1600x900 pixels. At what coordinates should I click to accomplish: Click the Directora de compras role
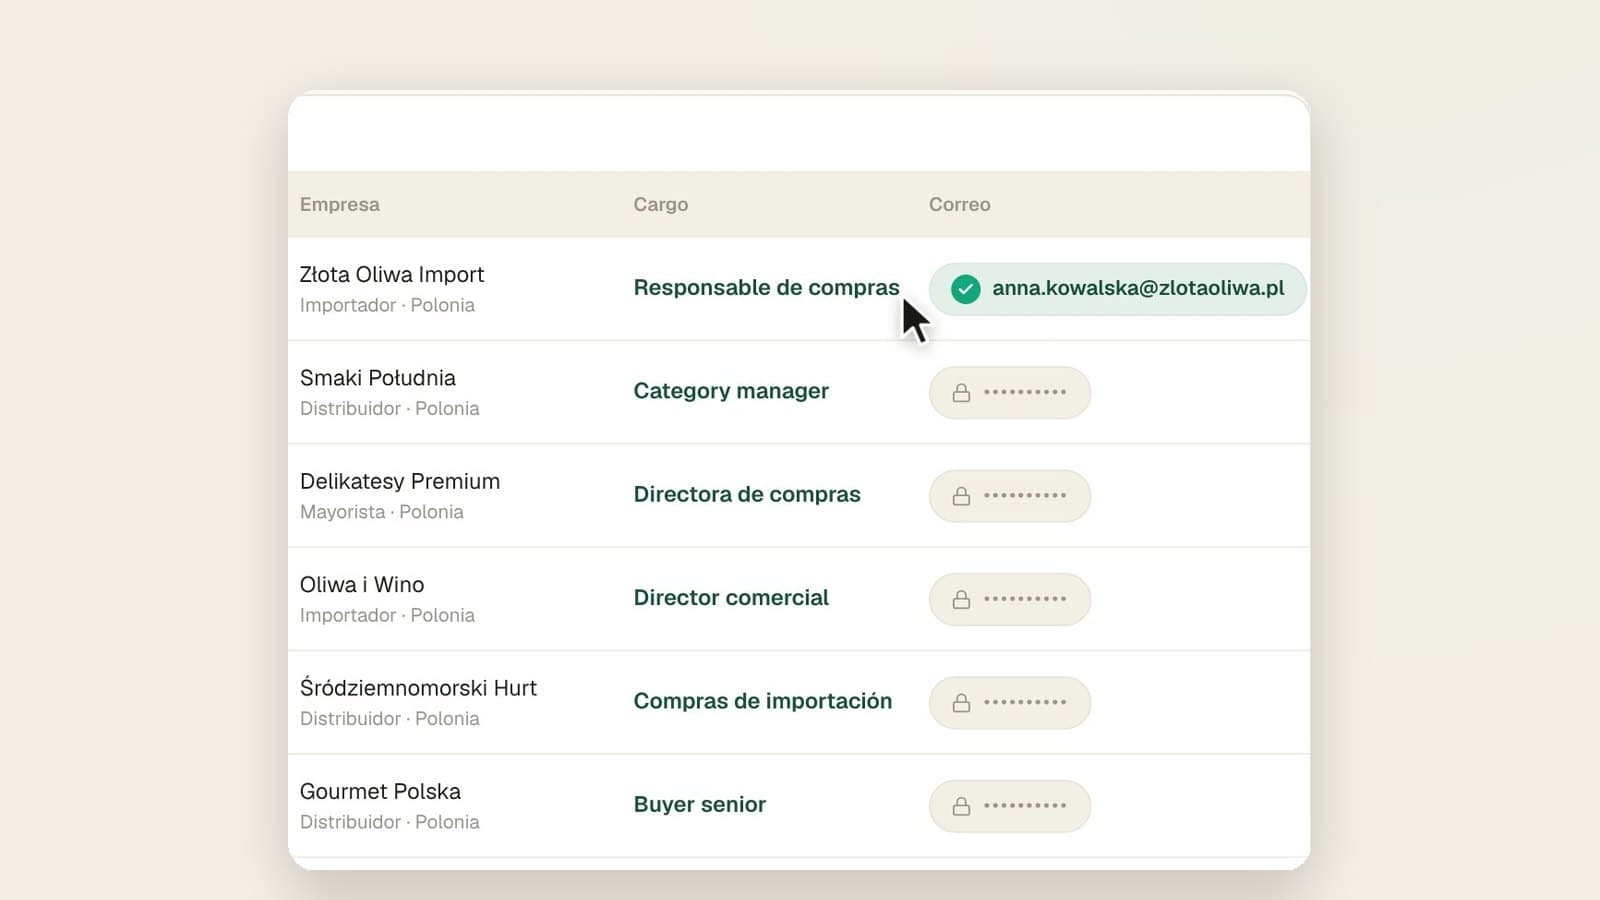[747, 494]
